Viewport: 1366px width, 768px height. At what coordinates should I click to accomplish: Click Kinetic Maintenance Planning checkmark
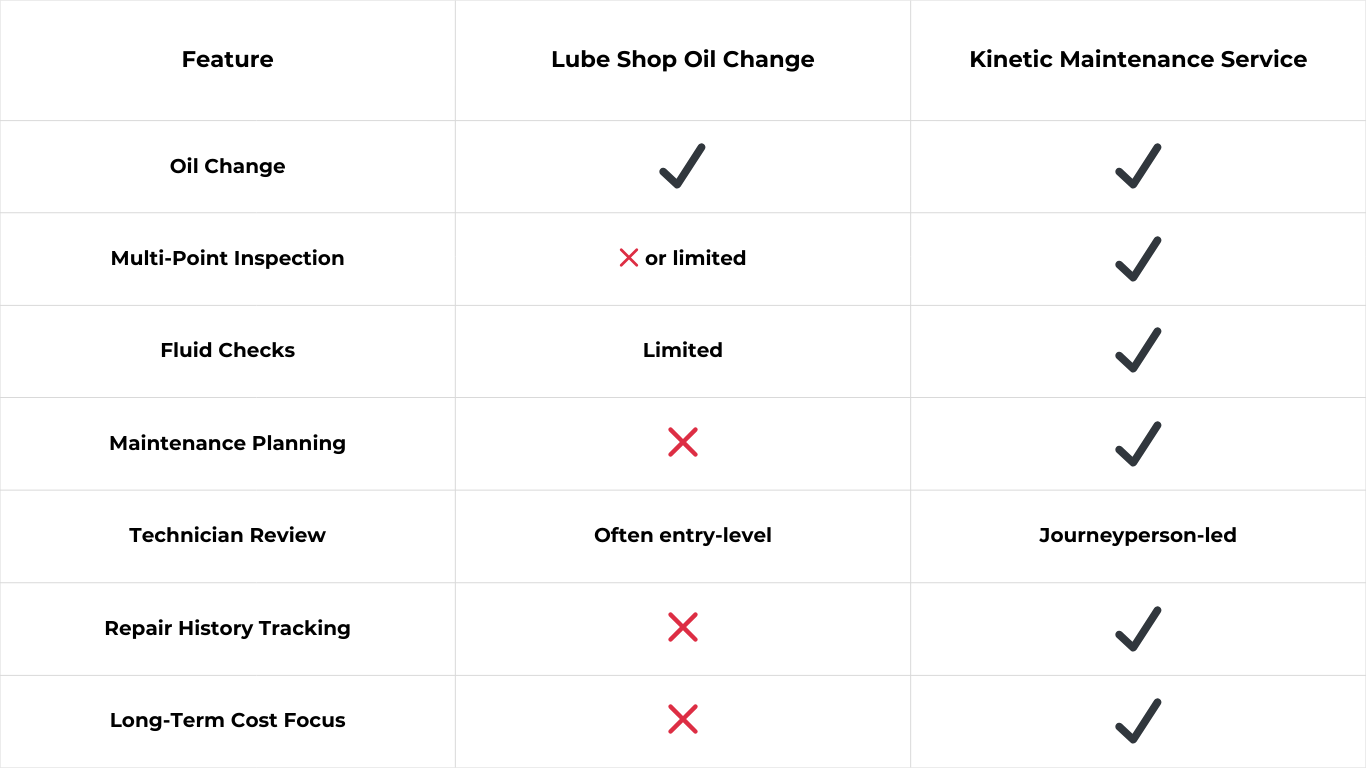tap(1138, 443)
